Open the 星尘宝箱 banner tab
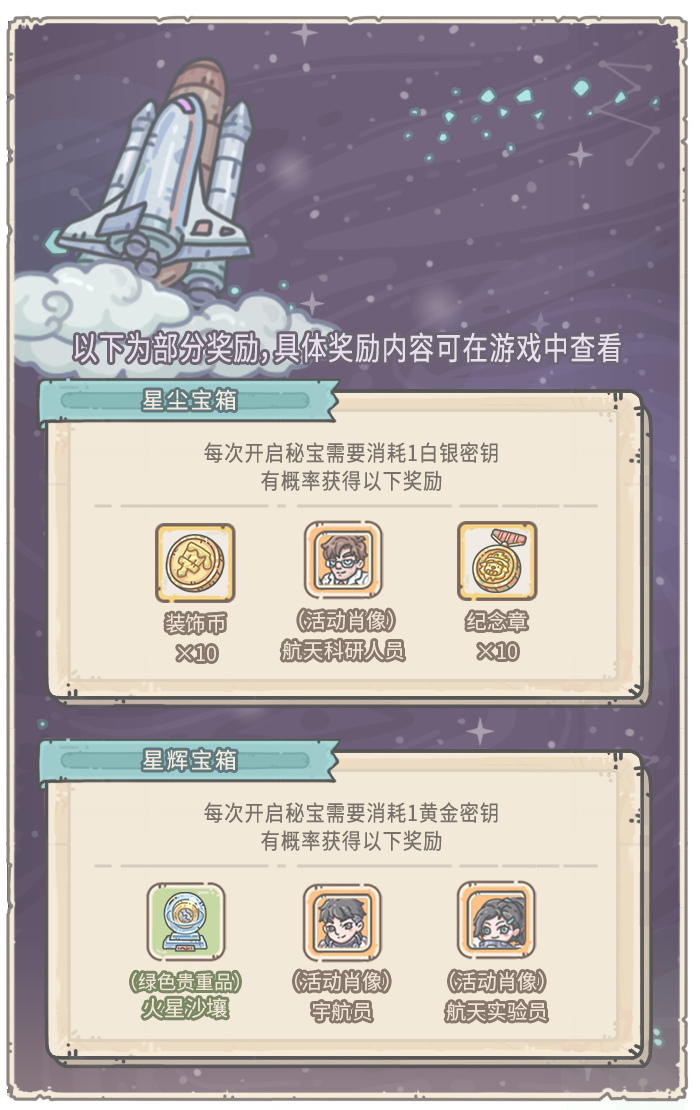This screenshot has width=700, height=1110. 188,401
